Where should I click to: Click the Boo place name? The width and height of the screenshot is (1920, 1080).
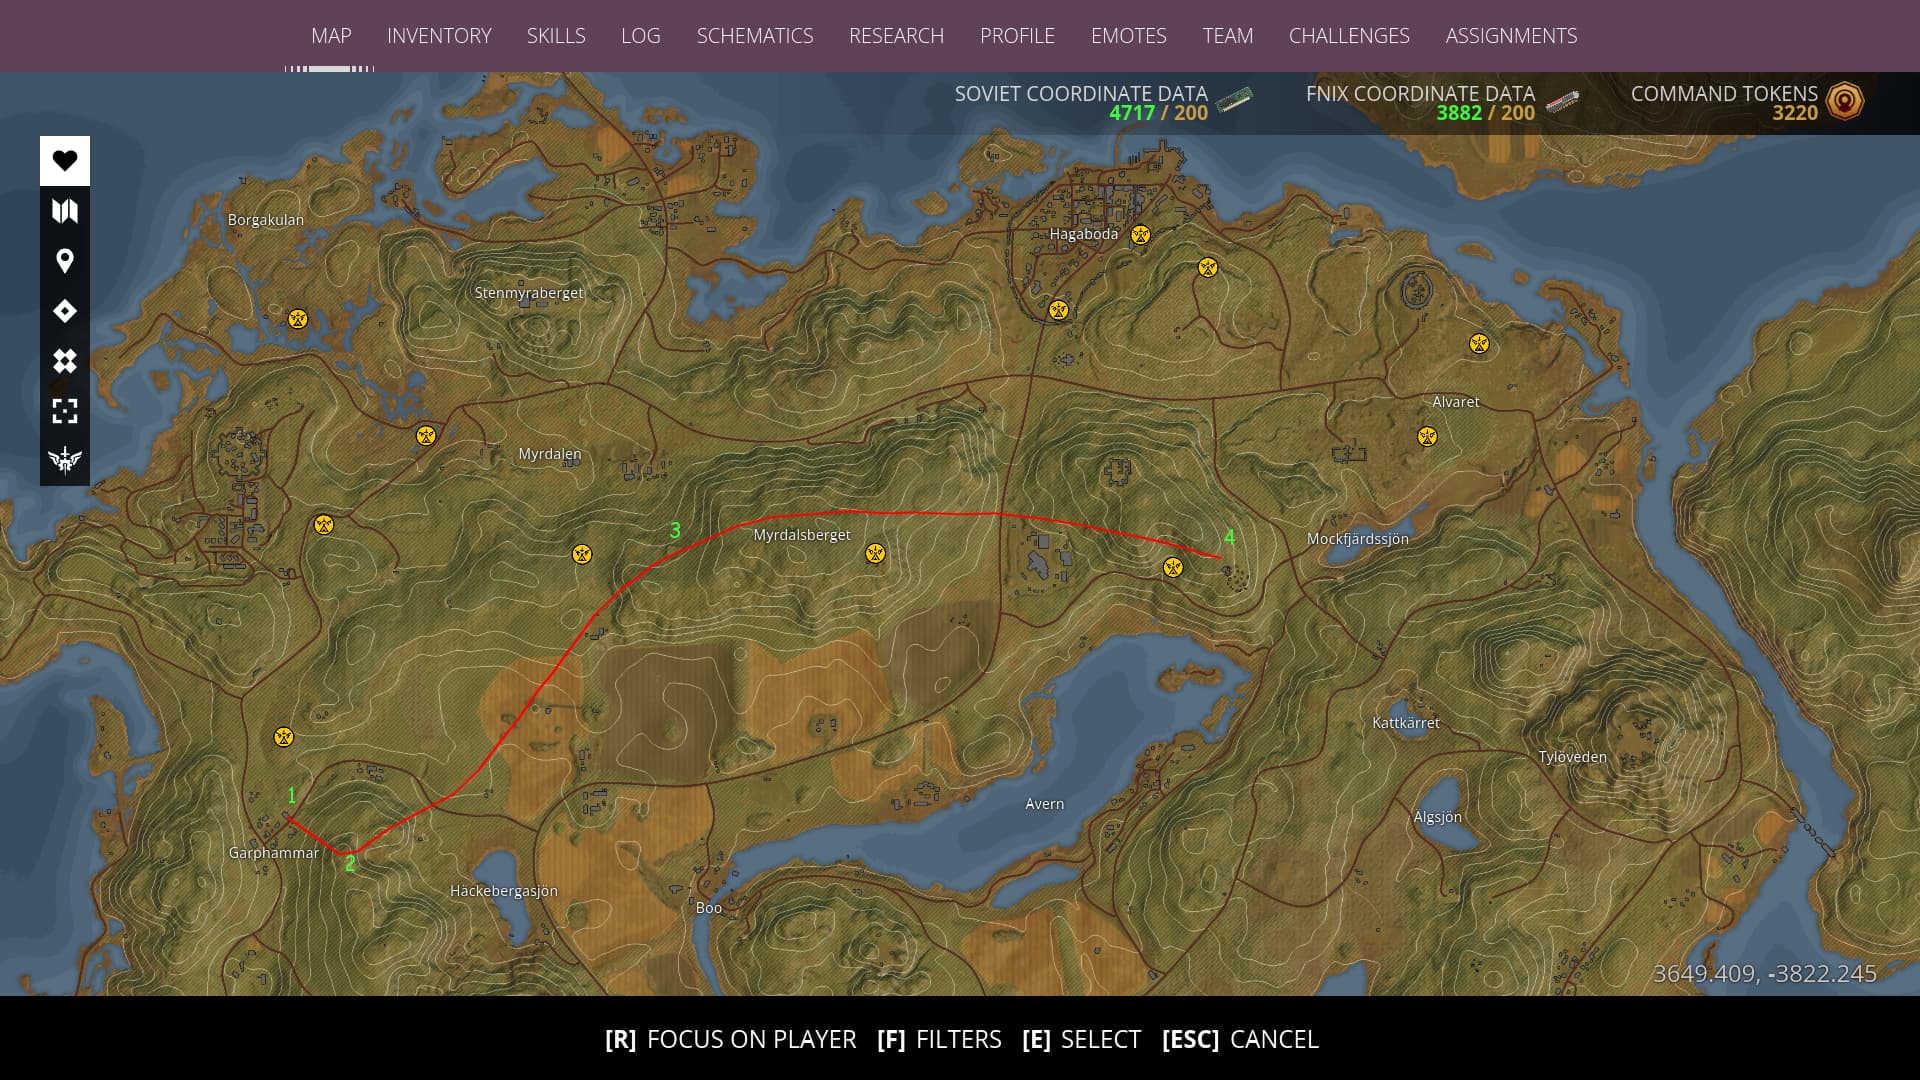click(708, 908)
